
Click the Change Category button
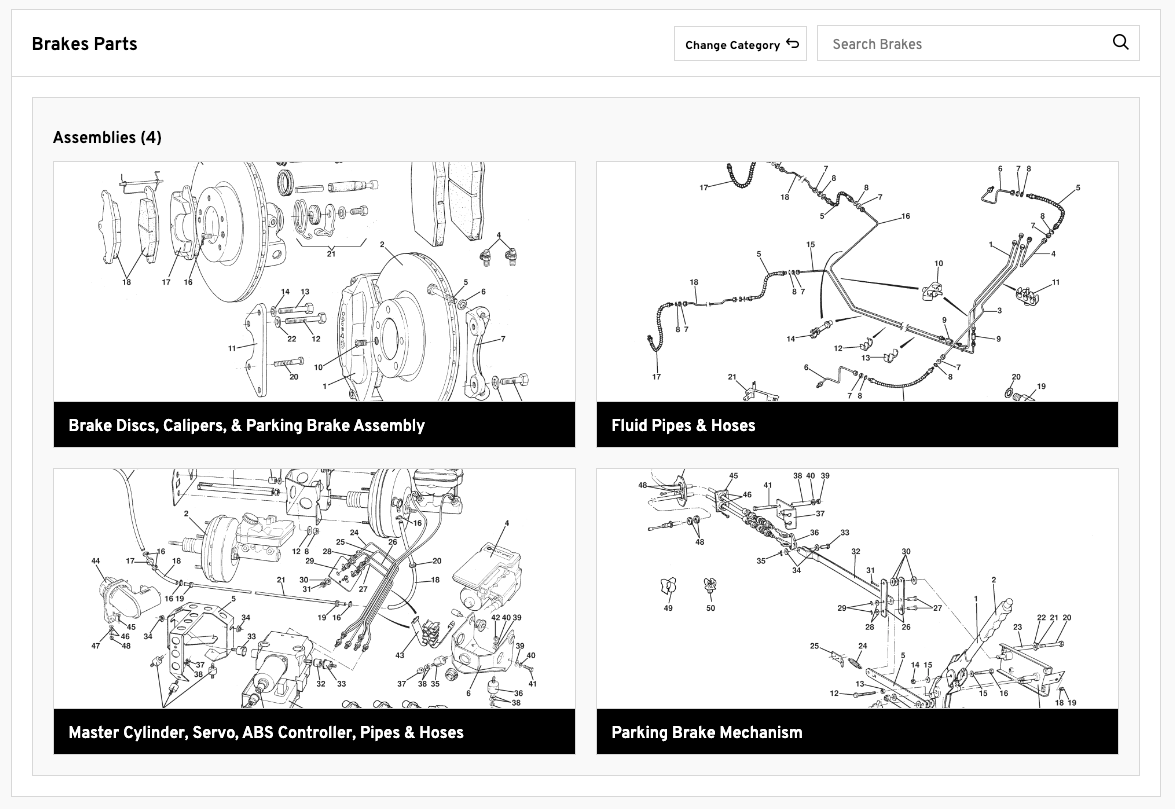click(732, 44)
